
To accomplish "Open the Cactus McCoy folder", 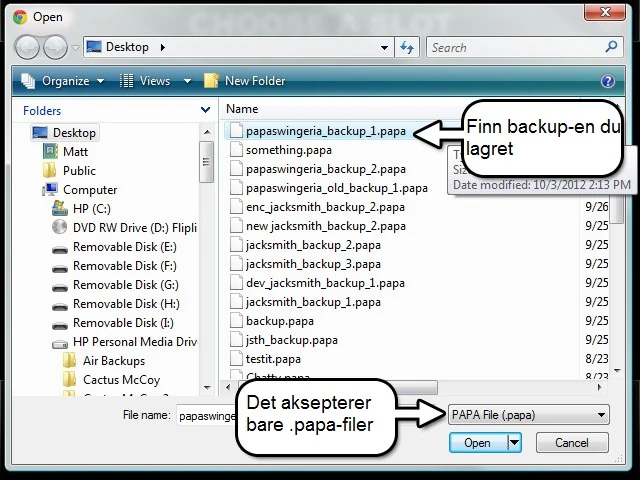I will 111,380.
